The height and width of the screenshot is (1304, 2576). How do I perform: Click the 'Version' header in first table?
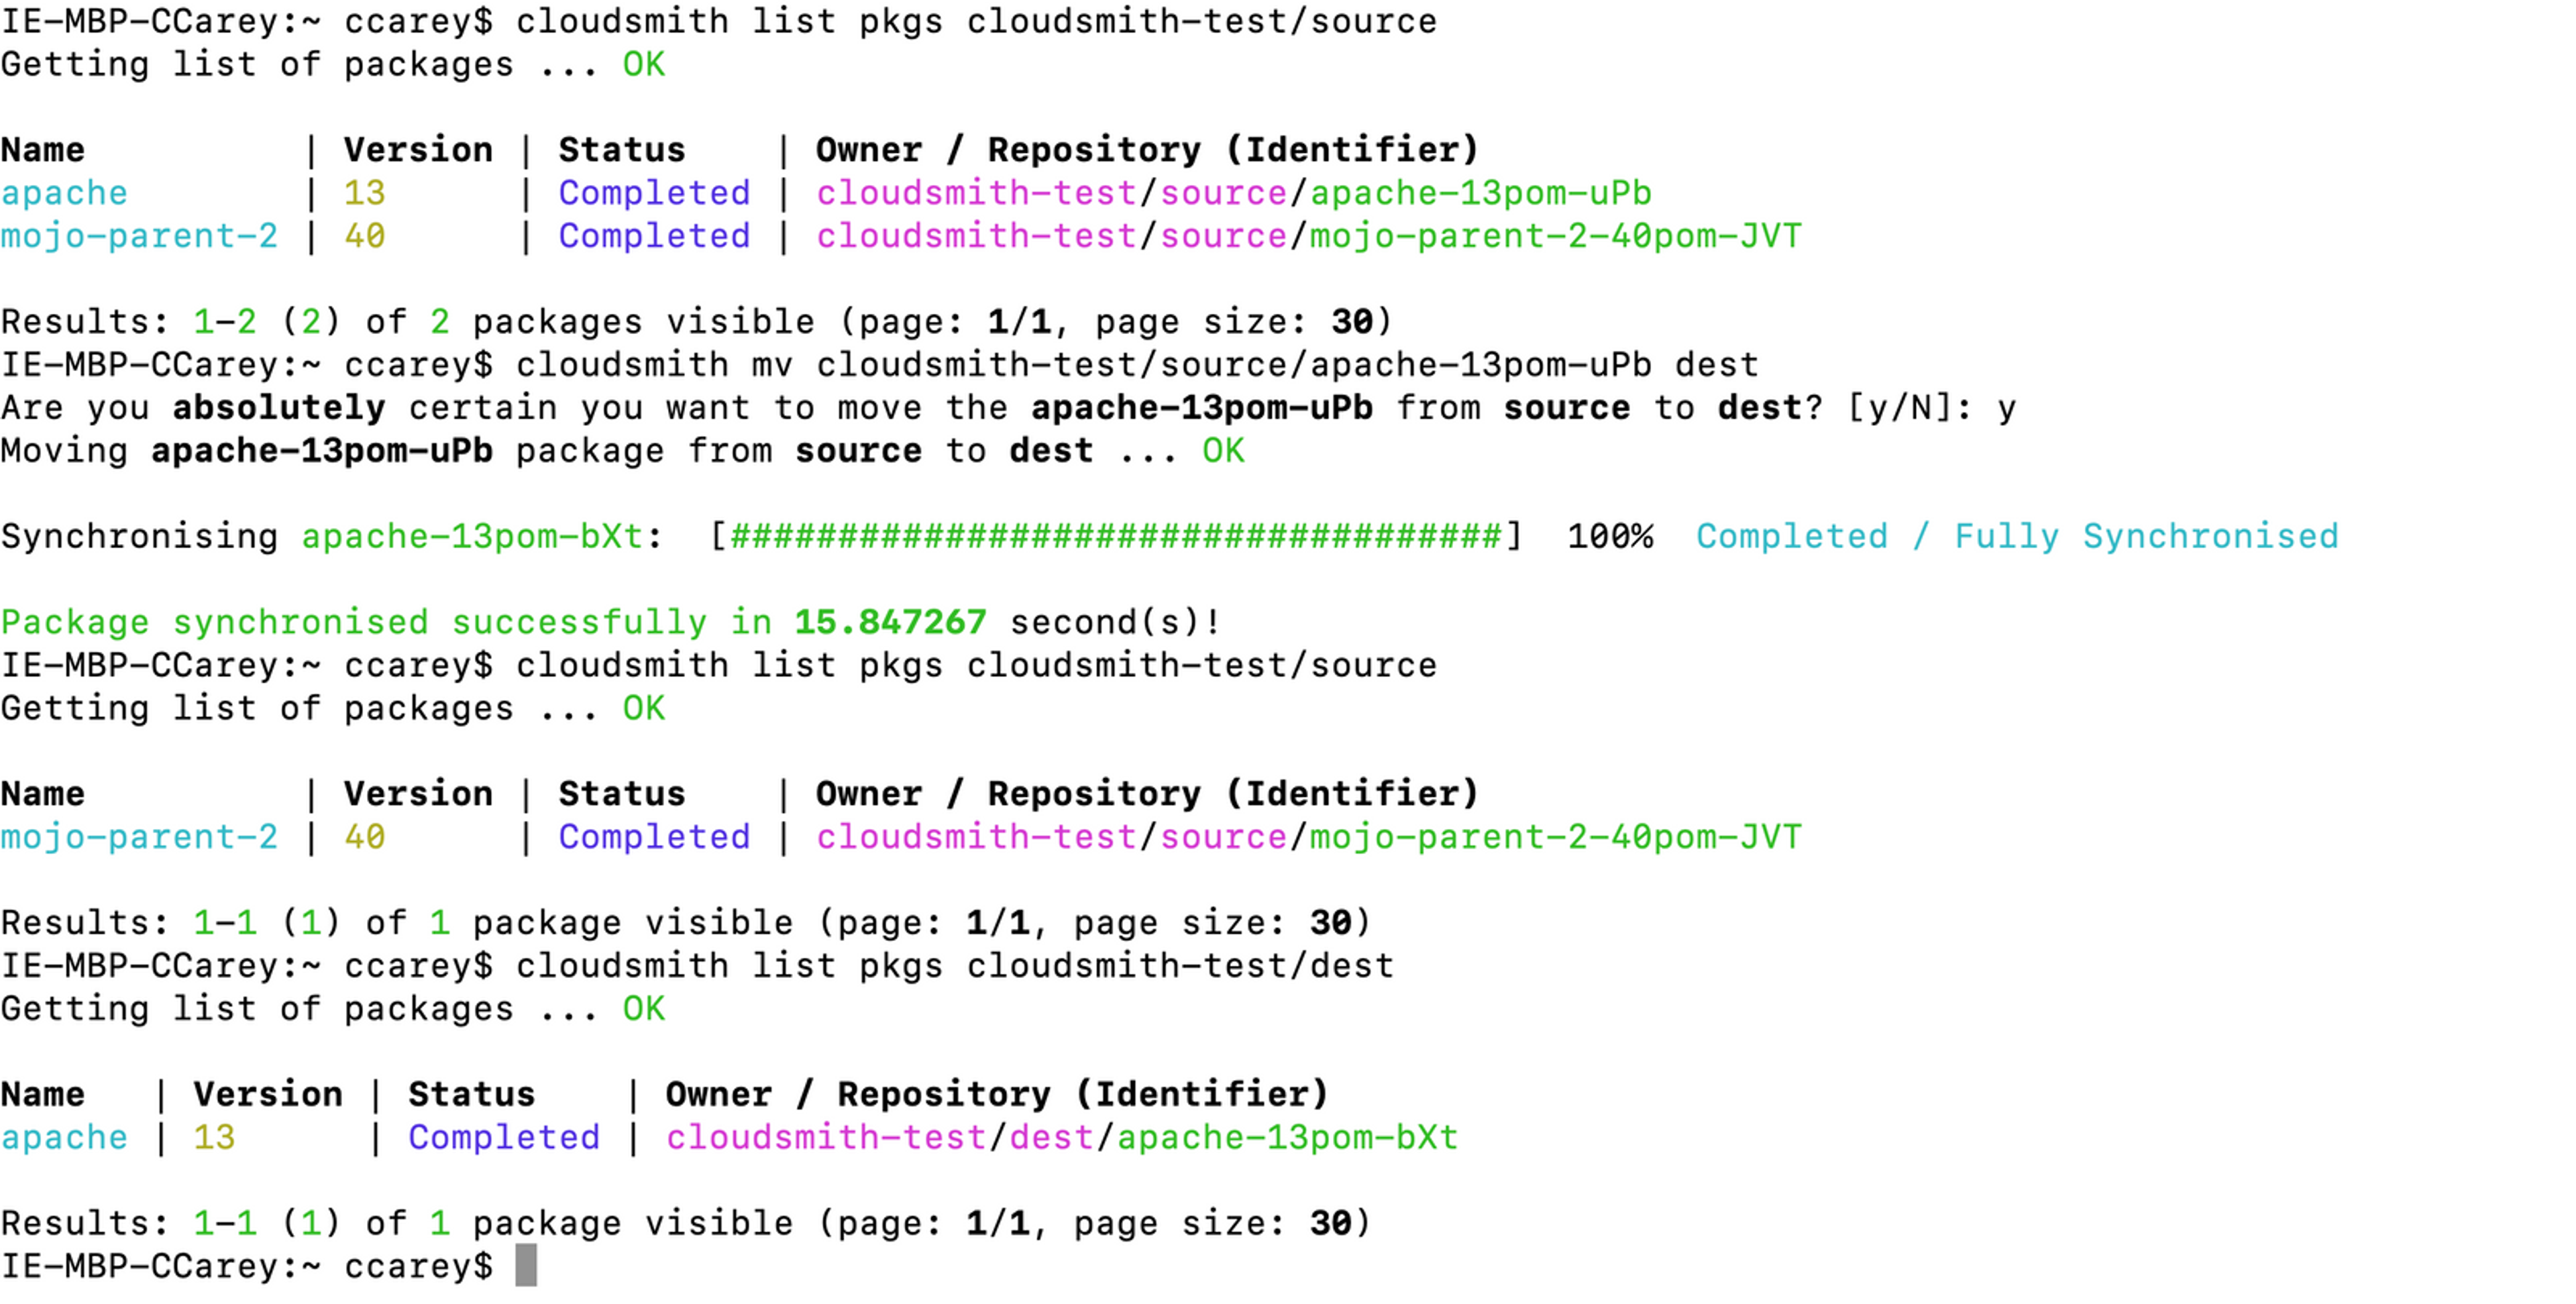click(x=418, y=150)
